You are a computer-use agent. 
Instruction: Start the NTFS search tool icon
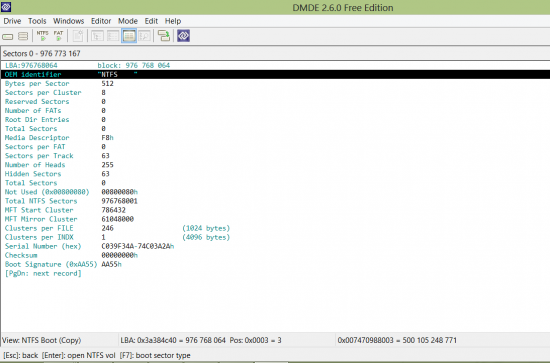(x=42, y=35)
